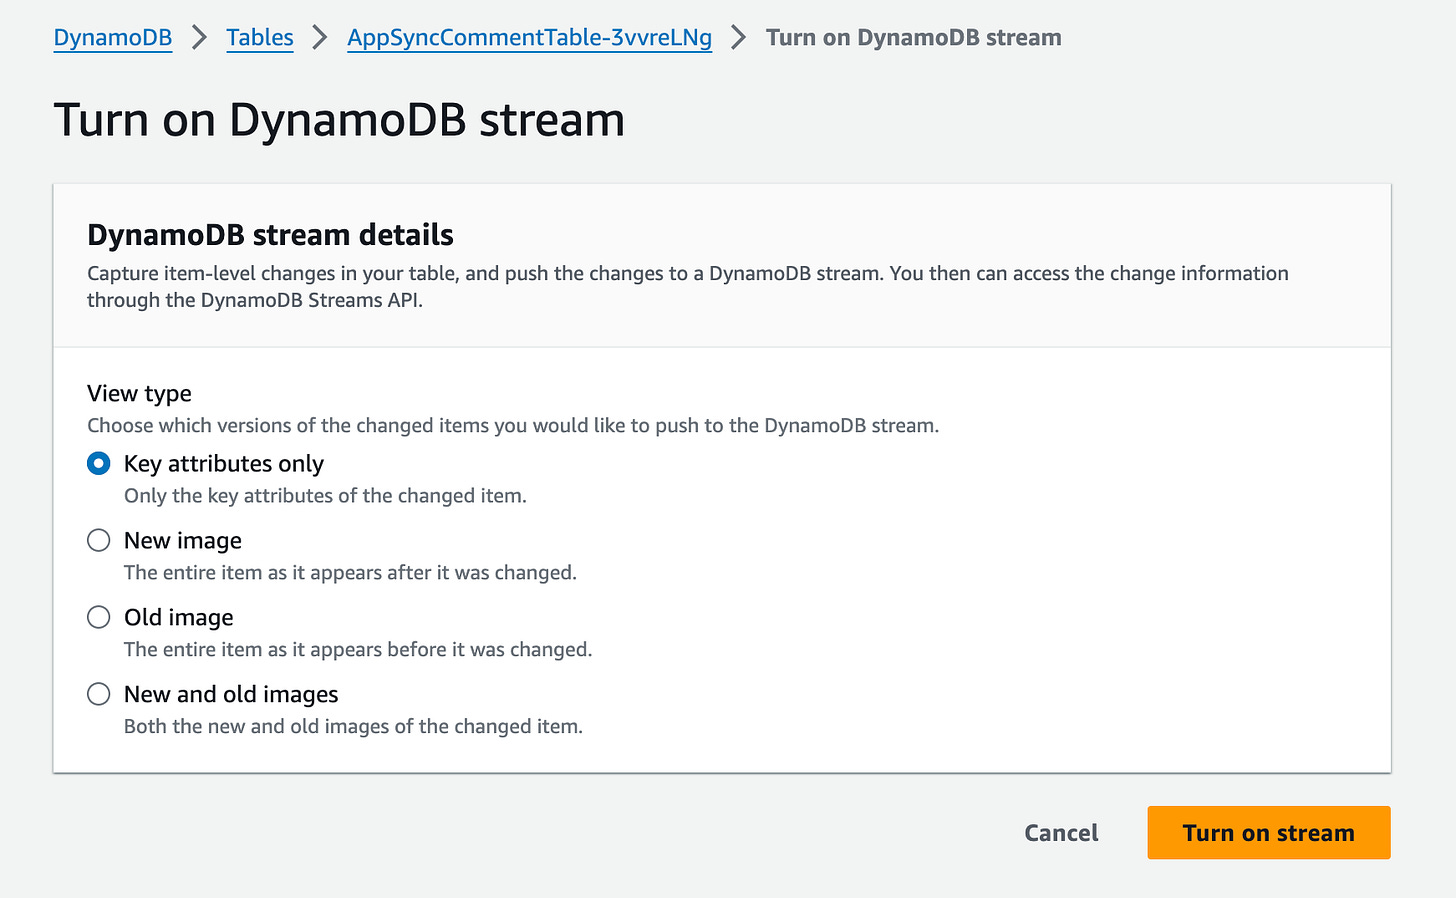Click 'The entire item as it appears before it was changed.'
The height and width of the screenshot is (898, 1456).
(358, 650)
